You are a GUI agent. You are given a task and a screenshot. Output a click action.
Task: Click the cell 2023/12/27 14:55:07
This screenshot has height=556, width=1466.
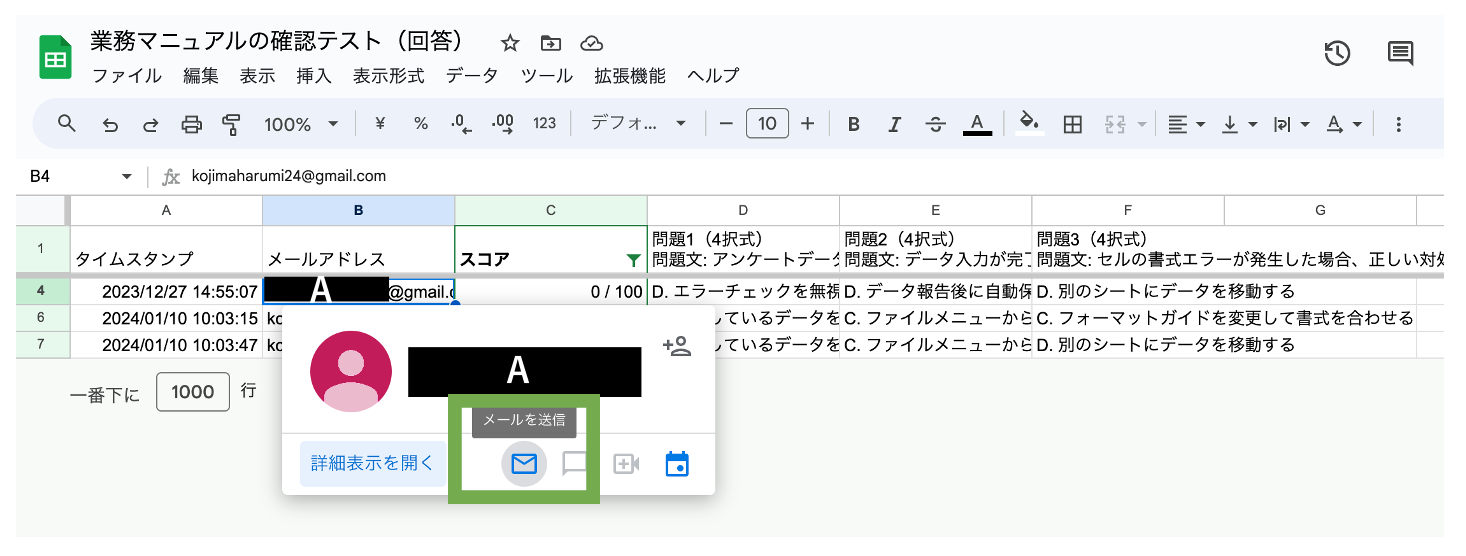pos(166,292)
